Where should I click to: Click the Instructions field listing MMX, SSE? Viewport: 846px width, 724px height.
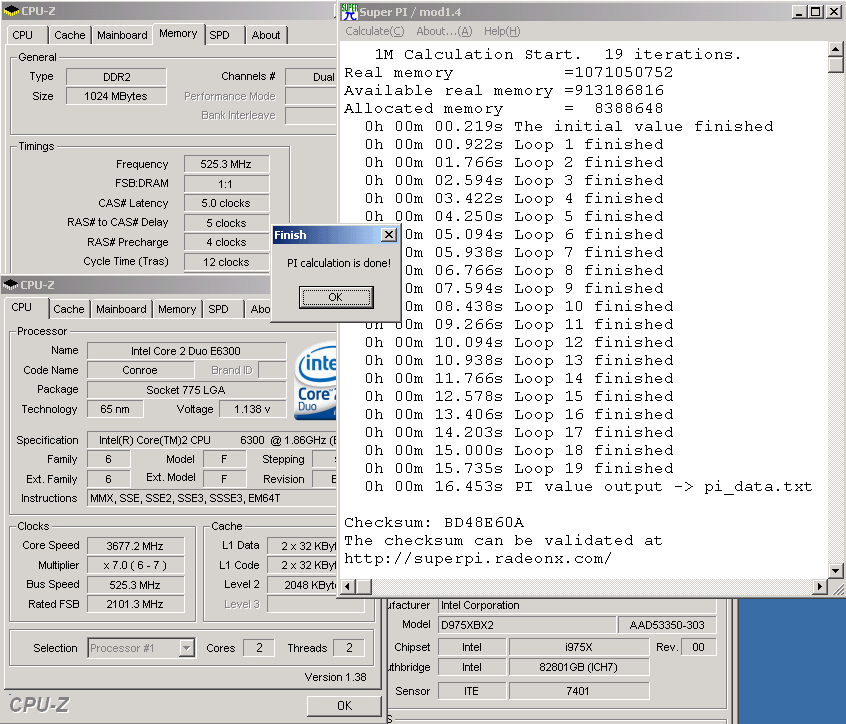tap(212, 498)
